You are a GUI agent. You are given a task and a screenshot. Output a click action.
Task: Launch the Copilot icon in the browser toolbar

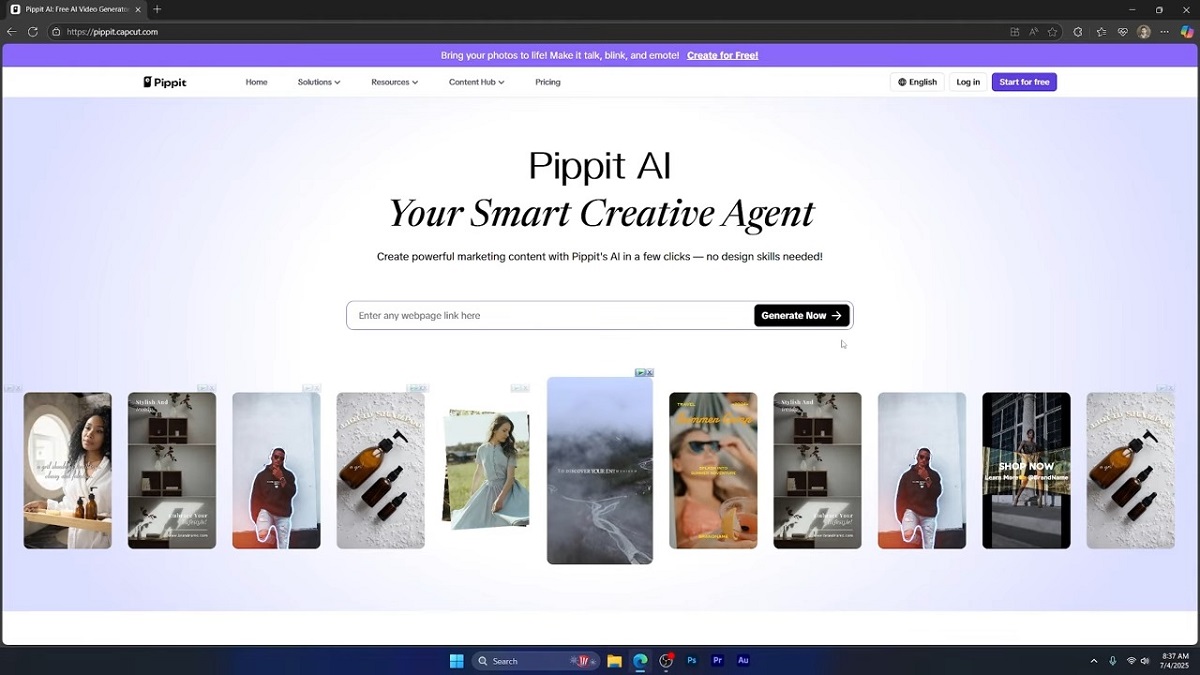point(1187,32)
